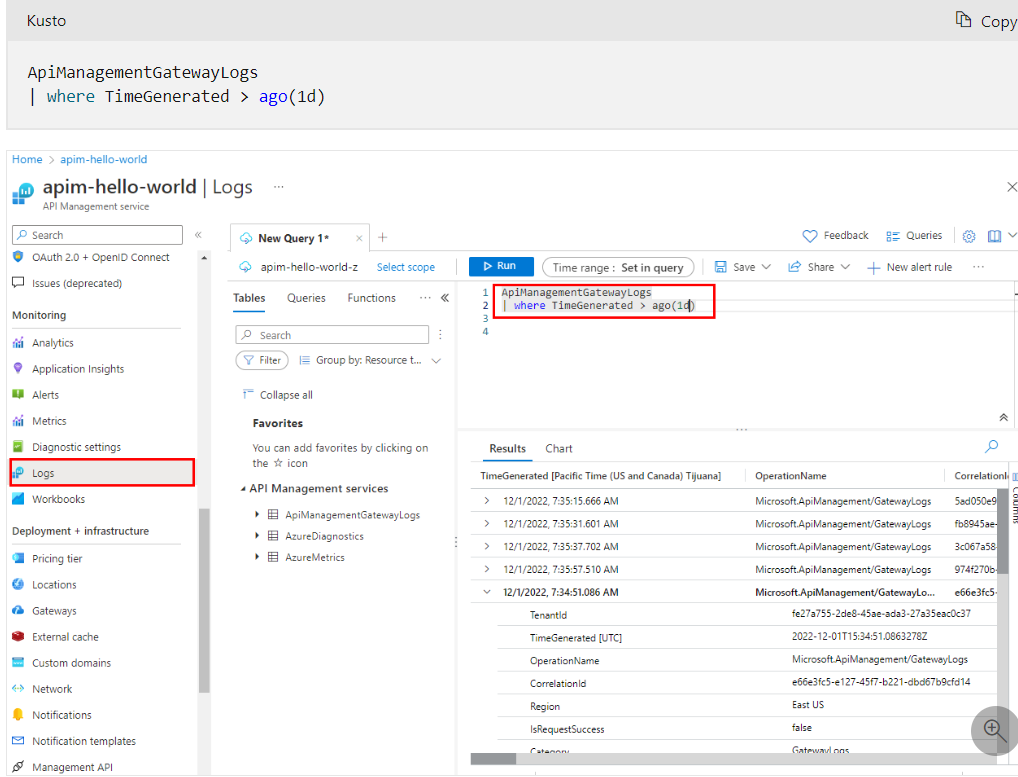Open Time range selector
Viewport: 1018px width, 777px height.
[617, 267]
